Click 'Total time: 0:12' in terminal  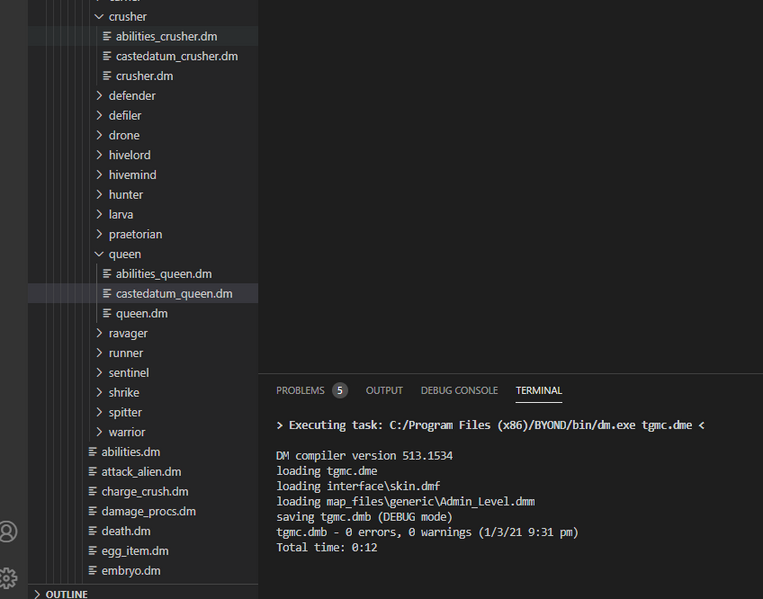tap(327, 547)
